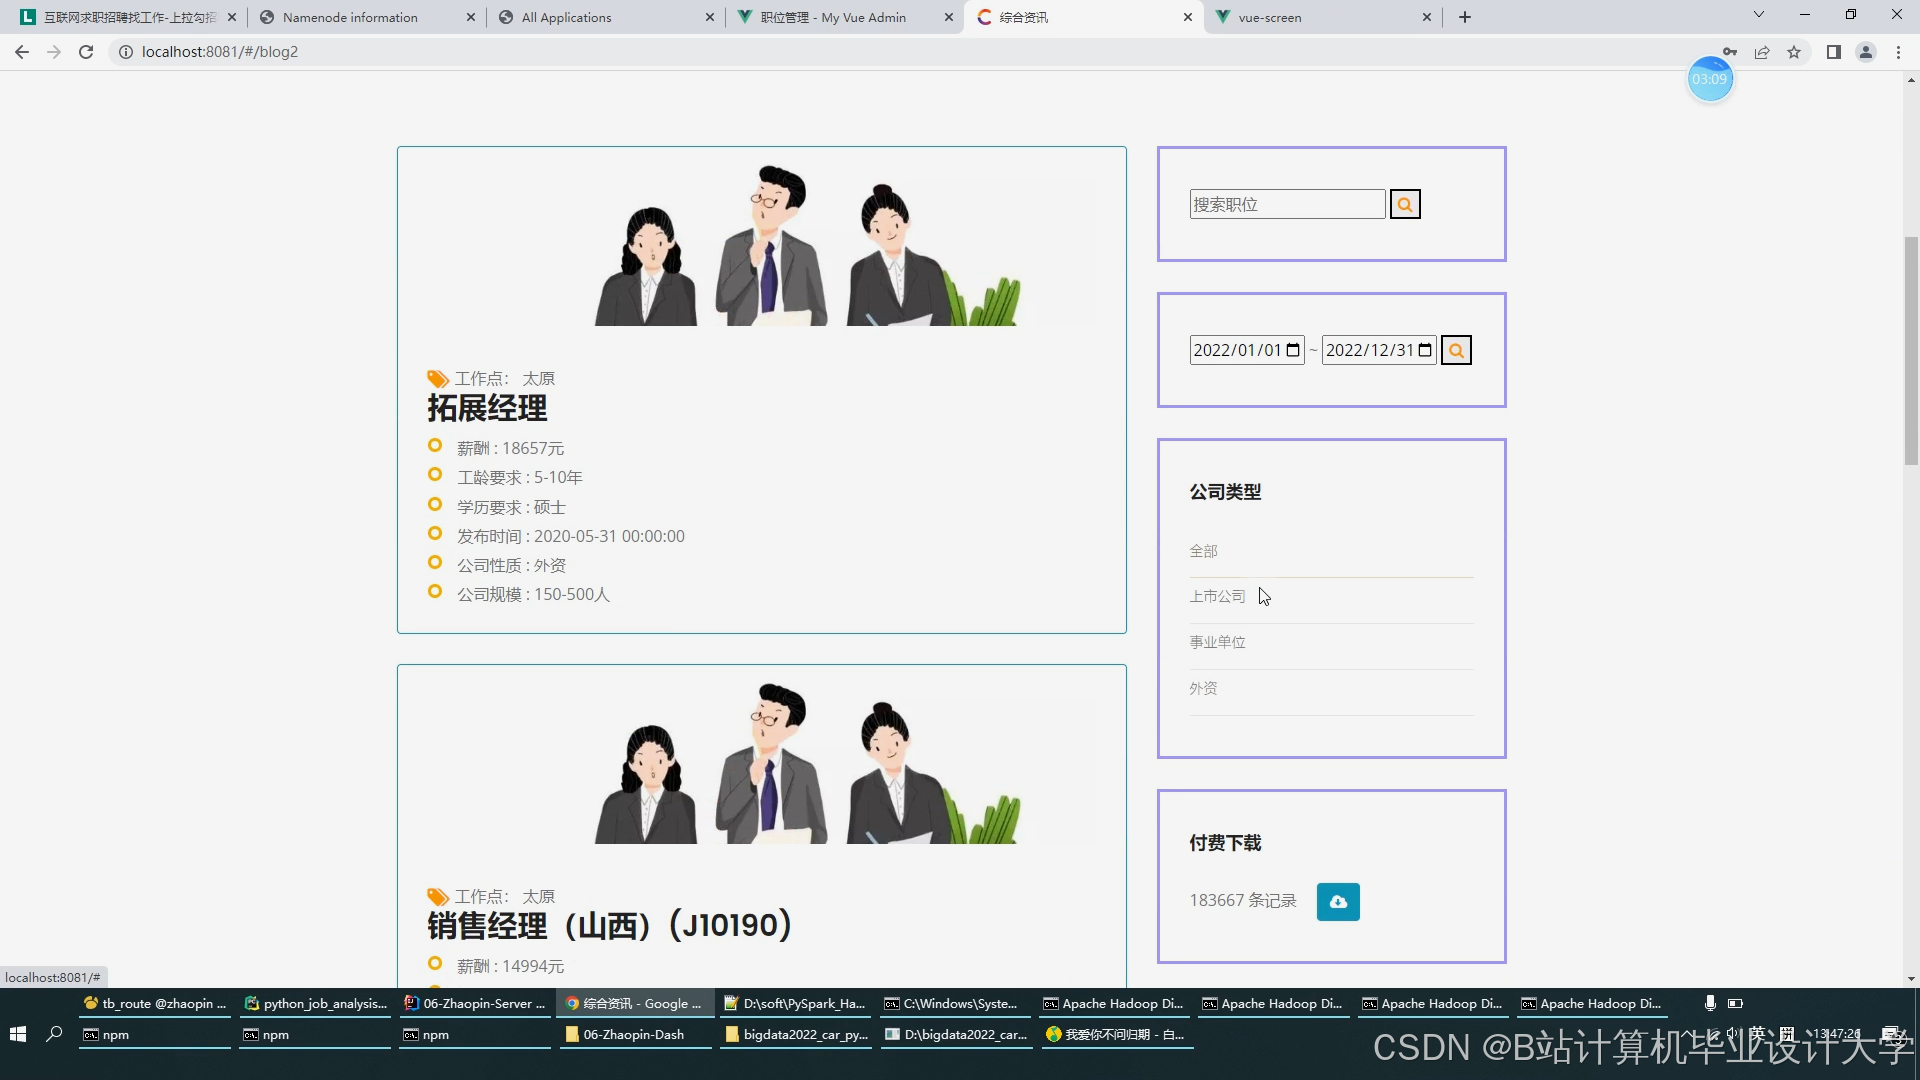Open the end date calendar picker
Screen dimensions: 1920x1080
[x=1425, y=350]
